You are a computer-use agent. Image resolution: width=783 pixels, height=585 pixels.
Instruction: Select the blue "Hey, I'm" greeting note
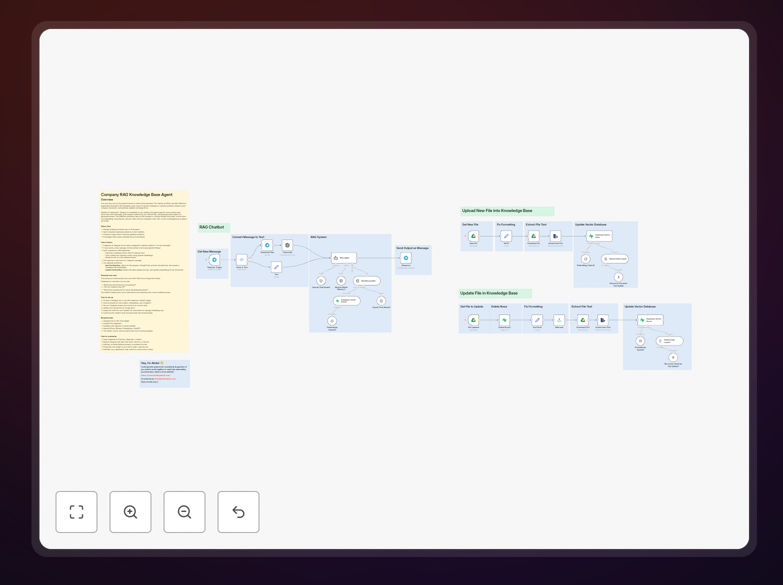click(165, 373)
